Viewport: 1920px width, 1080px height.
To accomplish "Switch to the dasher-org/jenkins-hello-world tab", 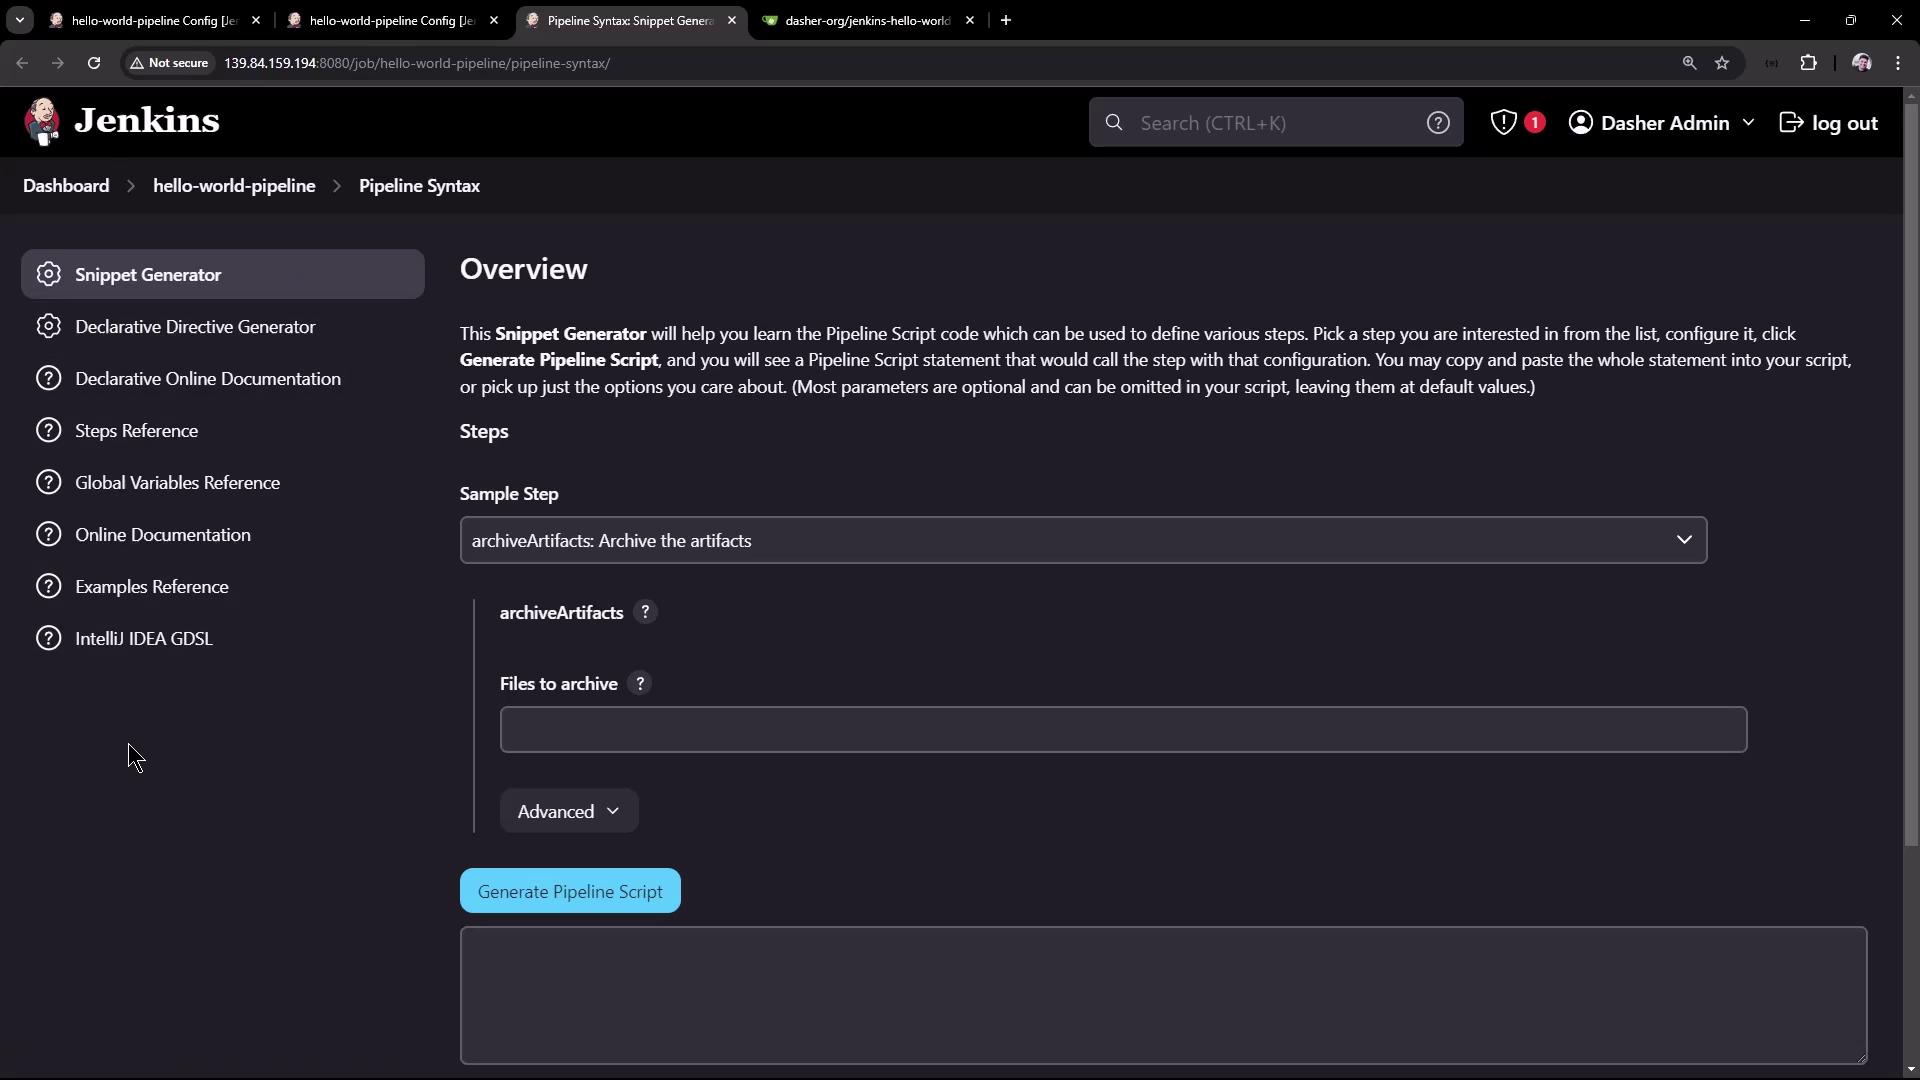I will coord(865,20).
